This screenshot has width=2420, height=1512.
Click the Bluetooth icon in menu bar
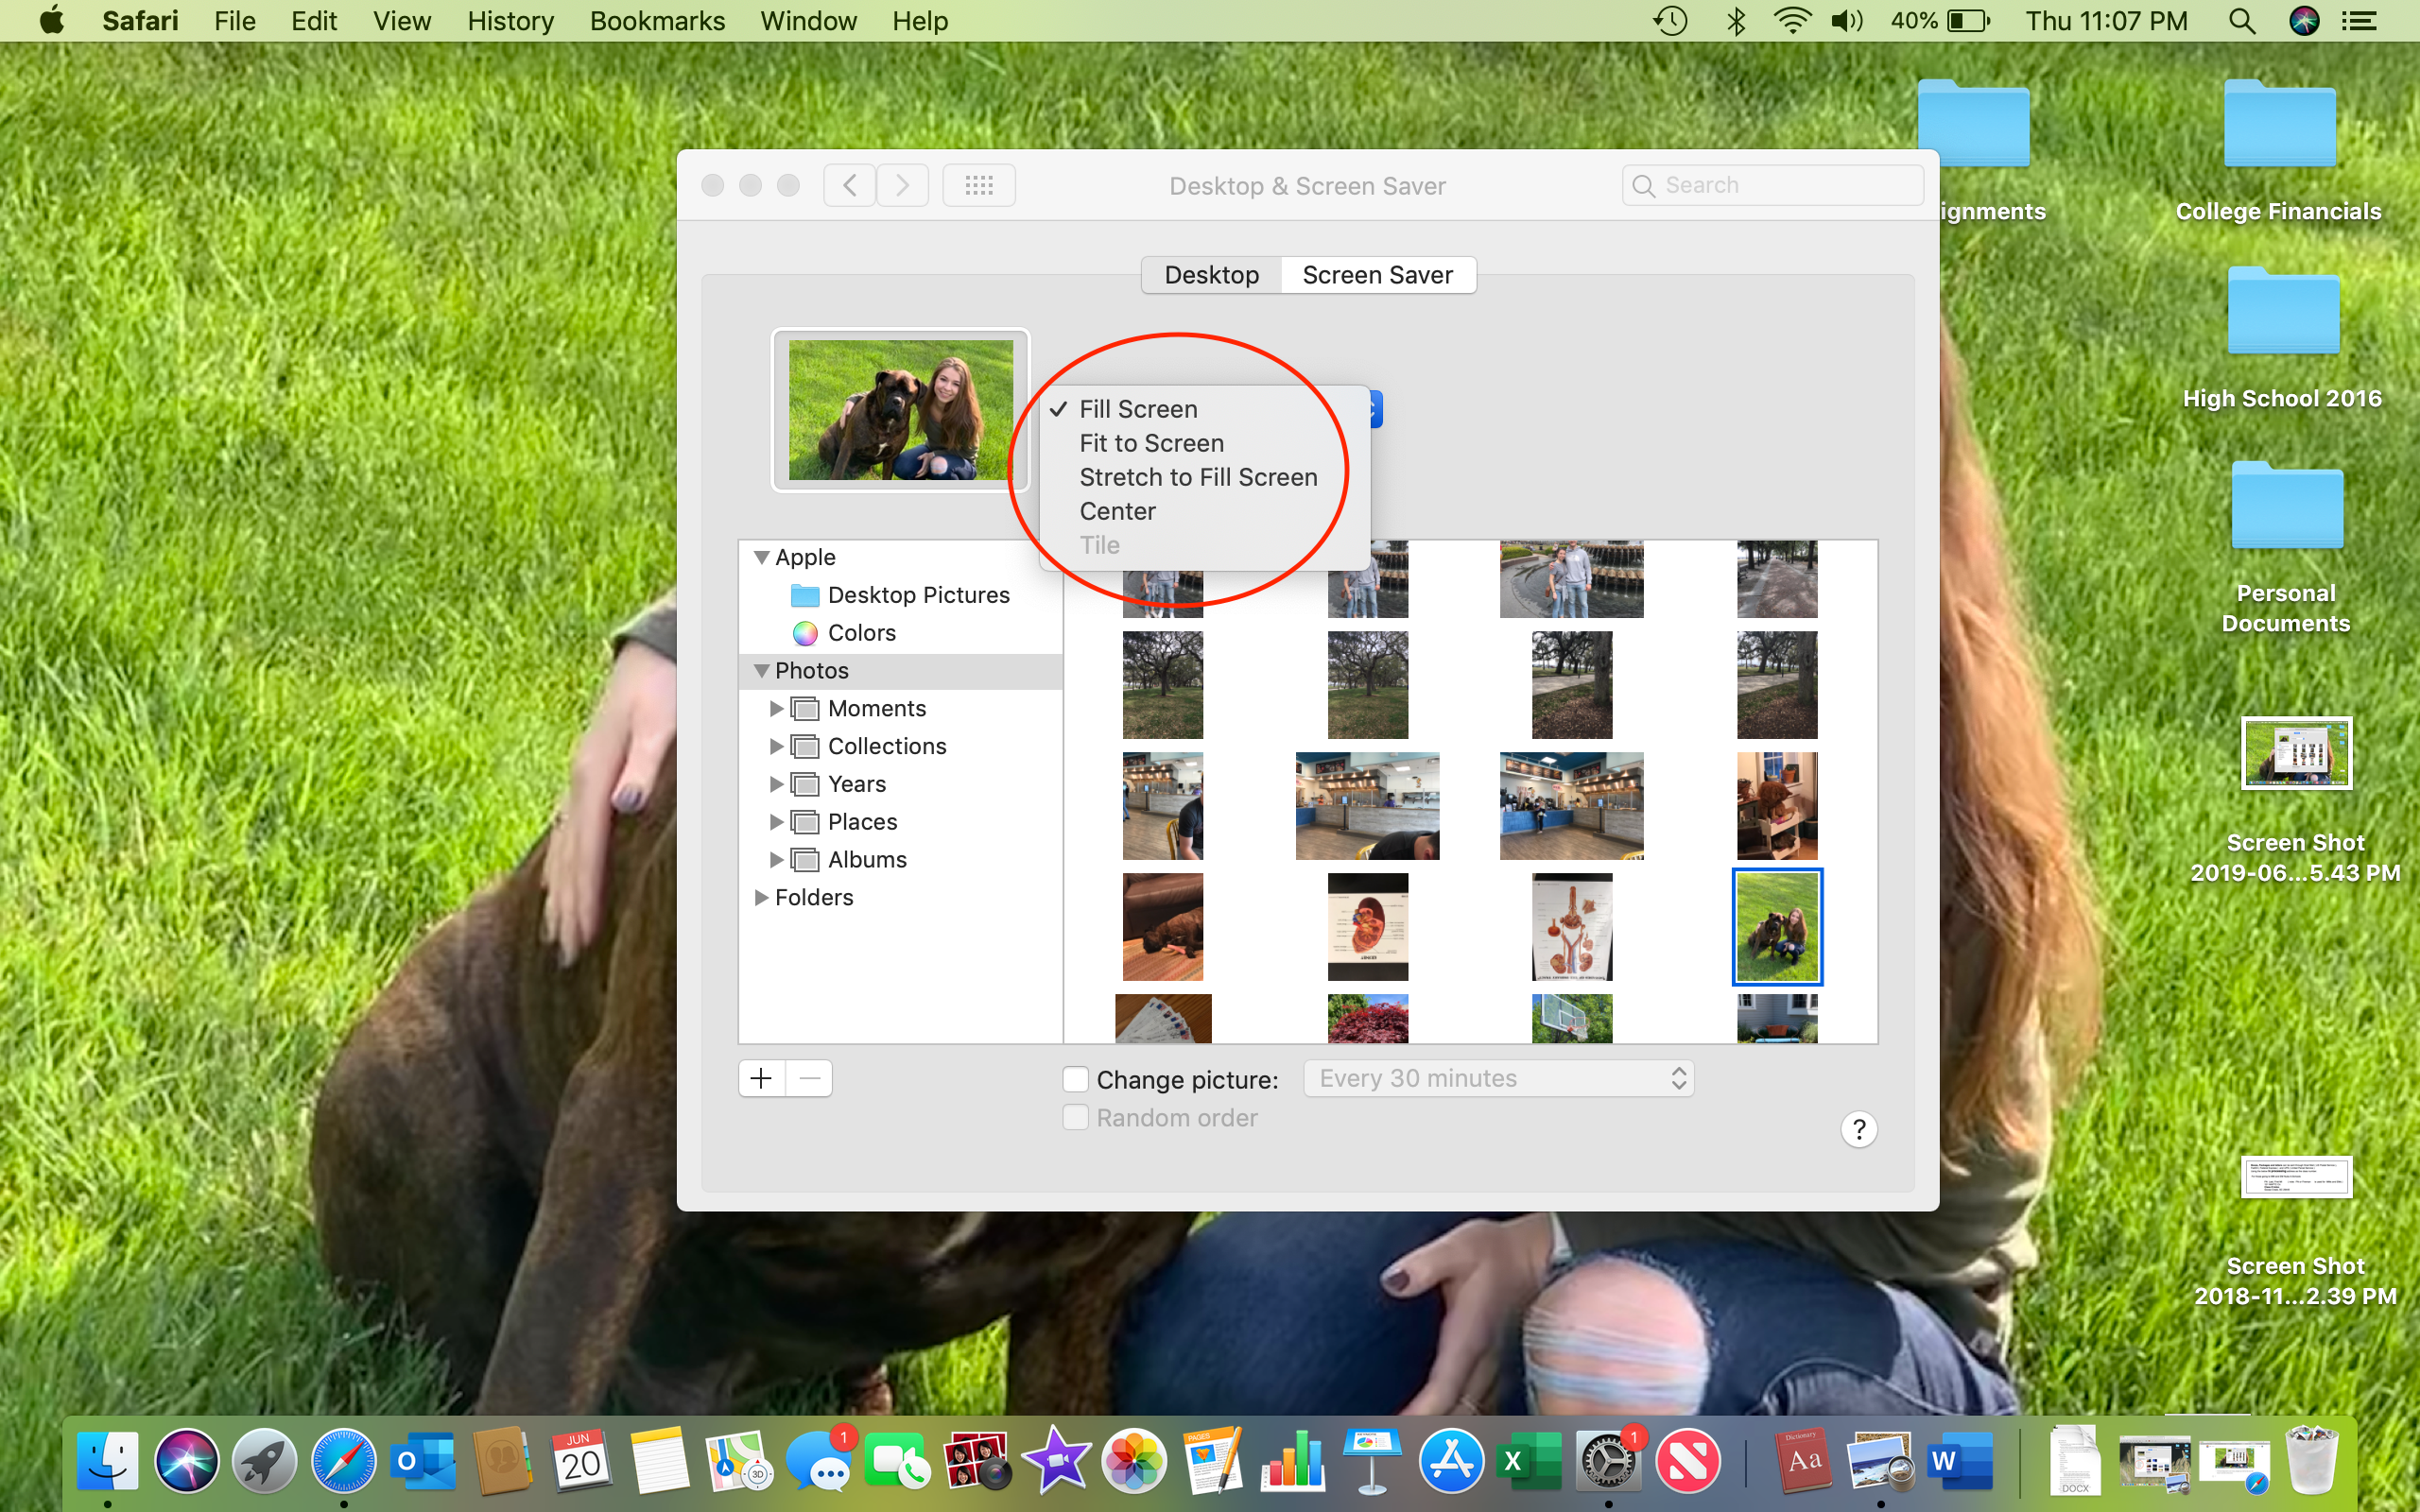[1736, 21]
